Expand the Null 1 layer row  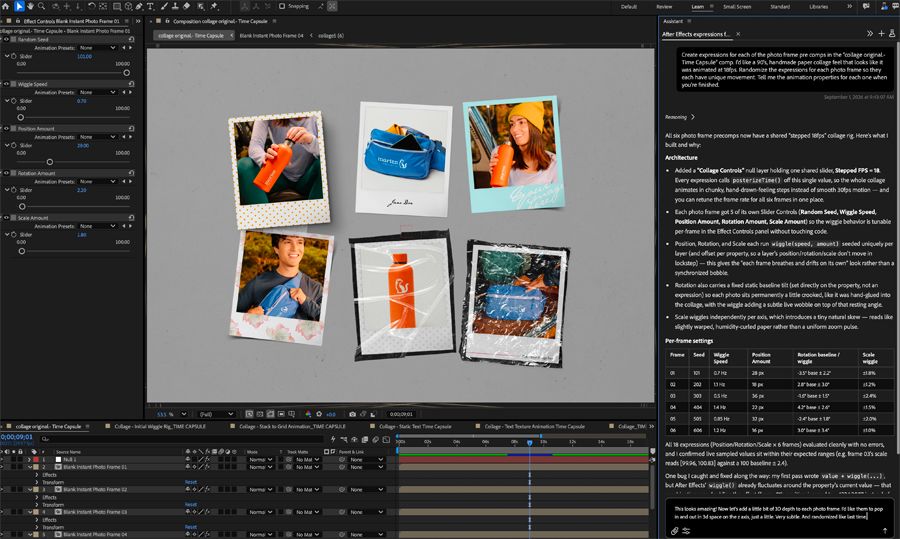pyautogui.click(x=29, y=460)
